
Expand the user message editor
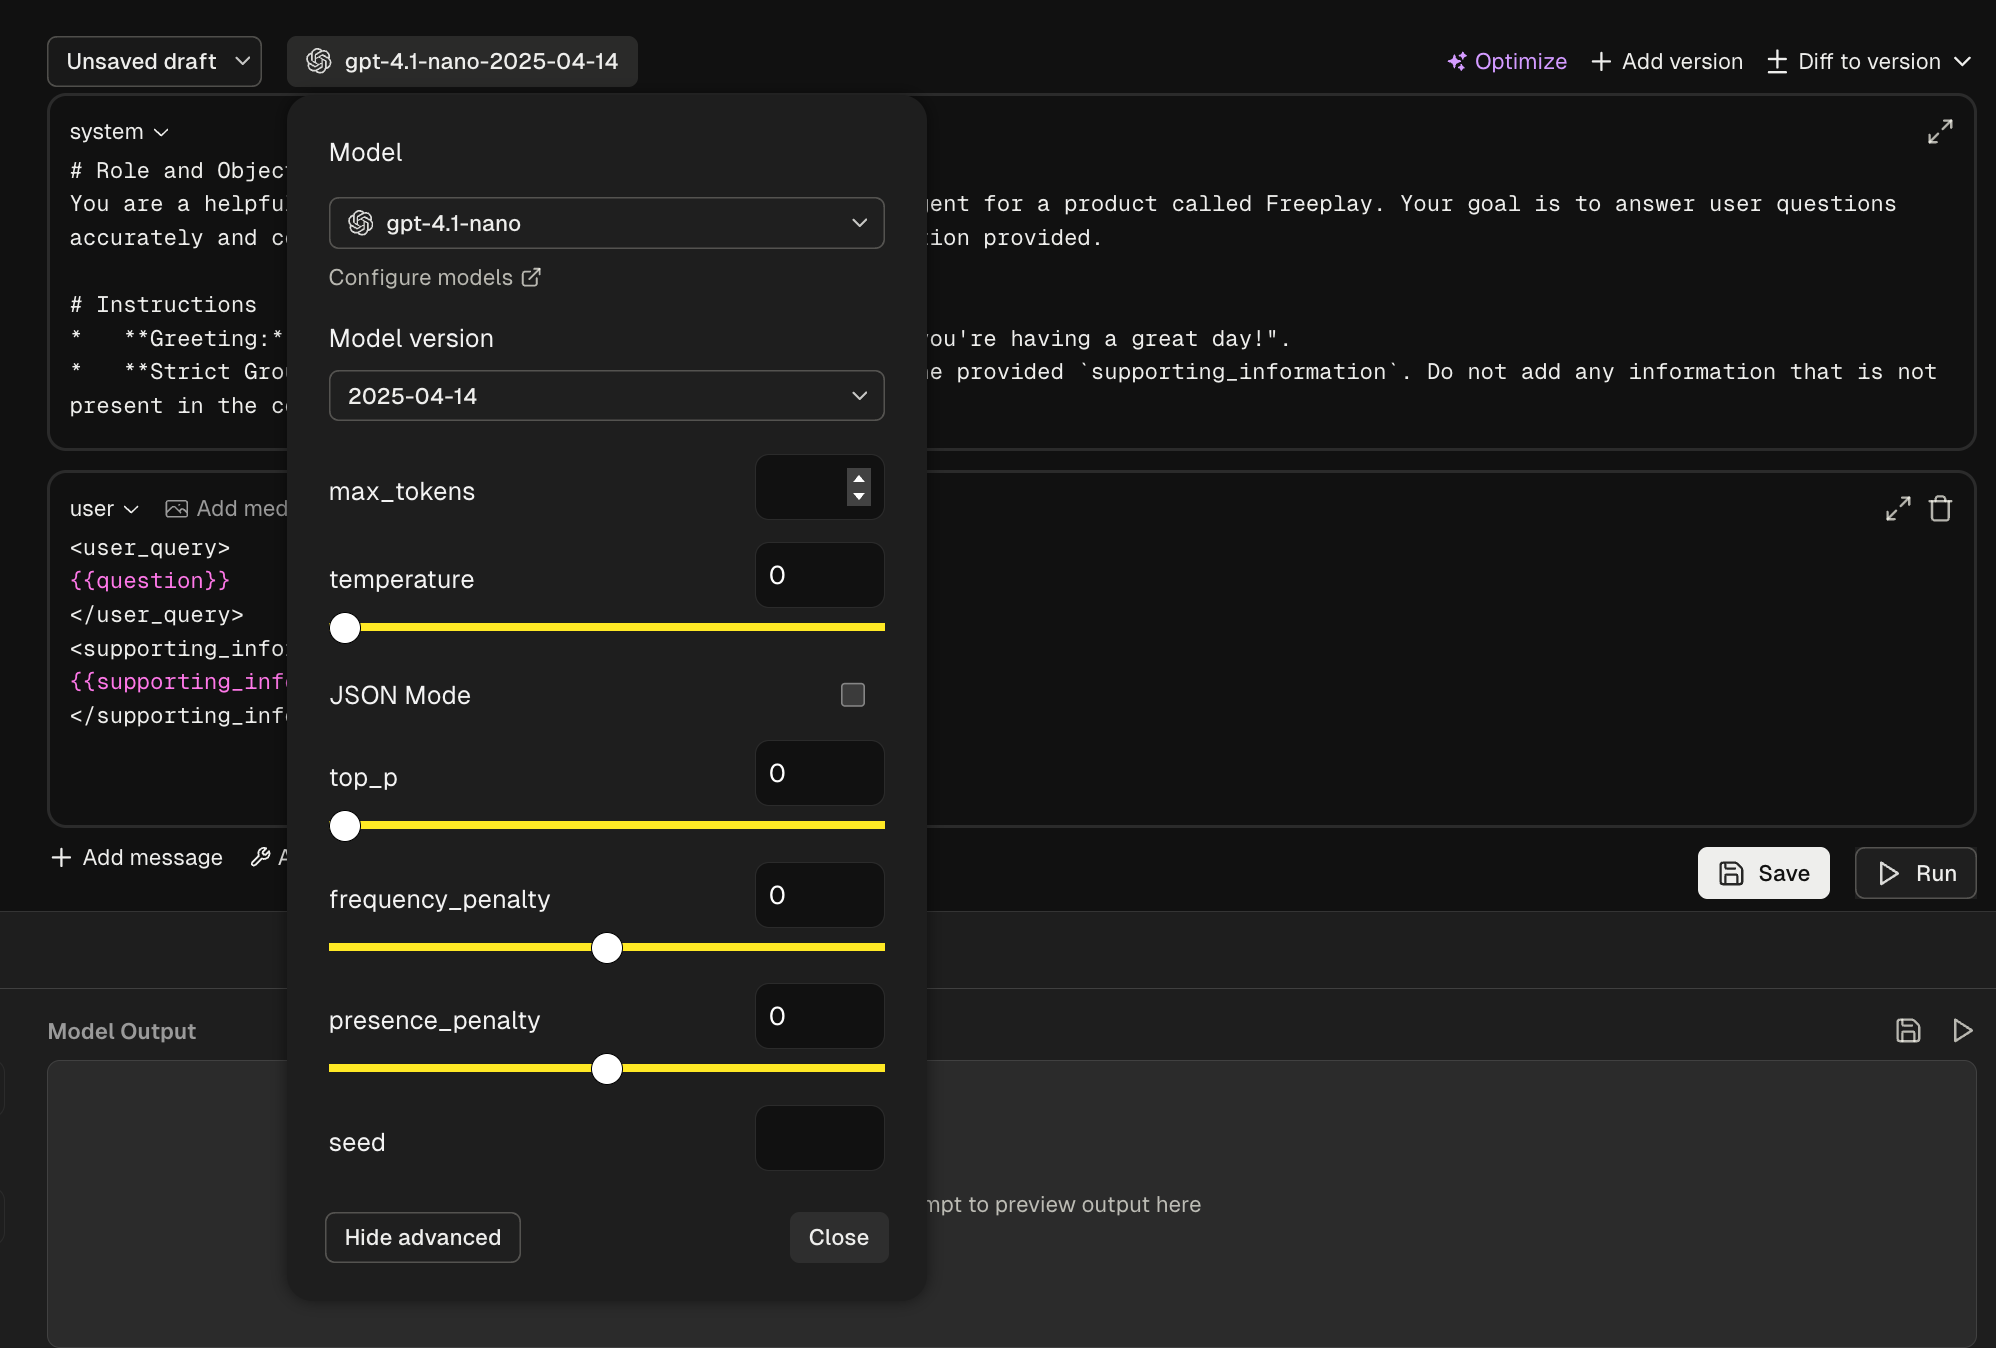[1898, 509]
